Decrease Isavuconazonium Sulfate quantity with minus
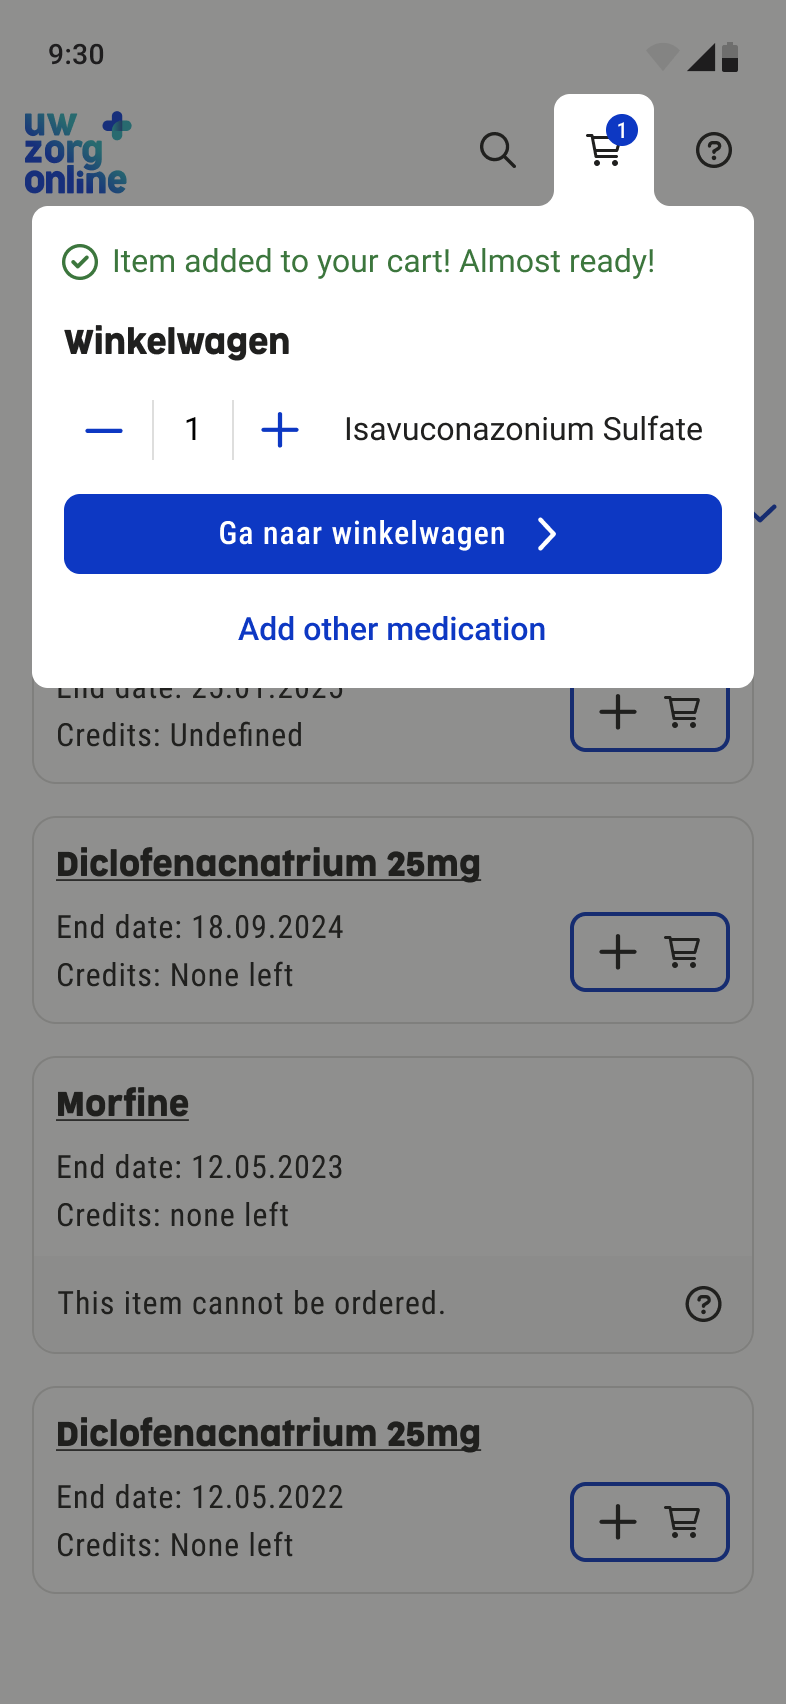Viewport: 786px width, 1704px height. pos(104,431)
